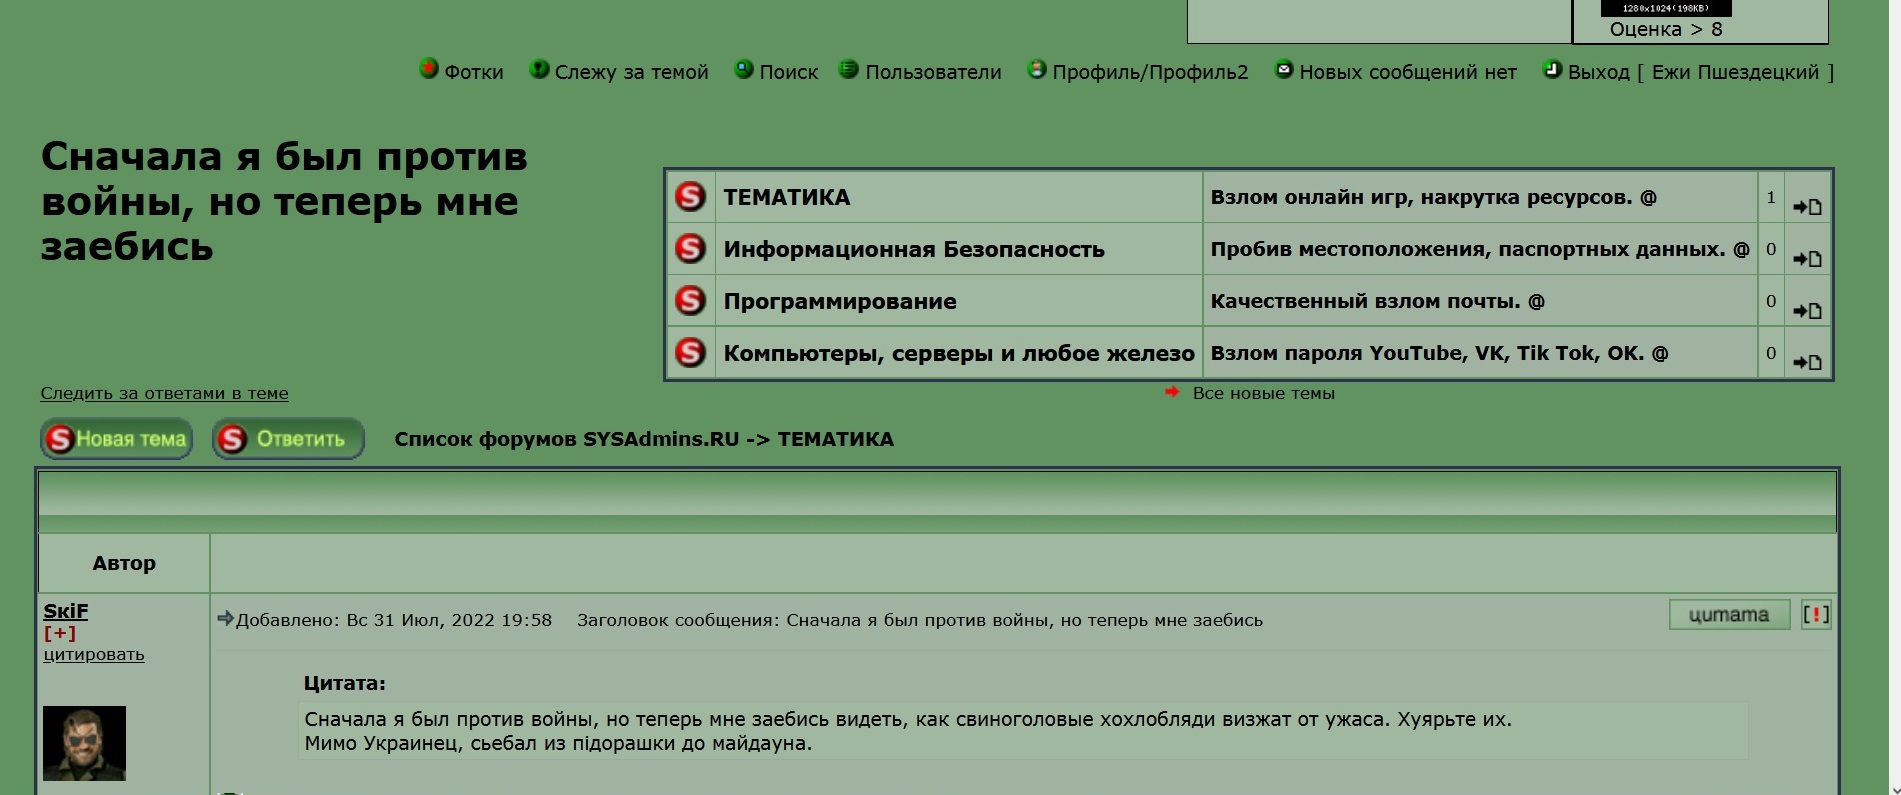
Task: Open Фотки page
Action: click(x=474, y=72)
